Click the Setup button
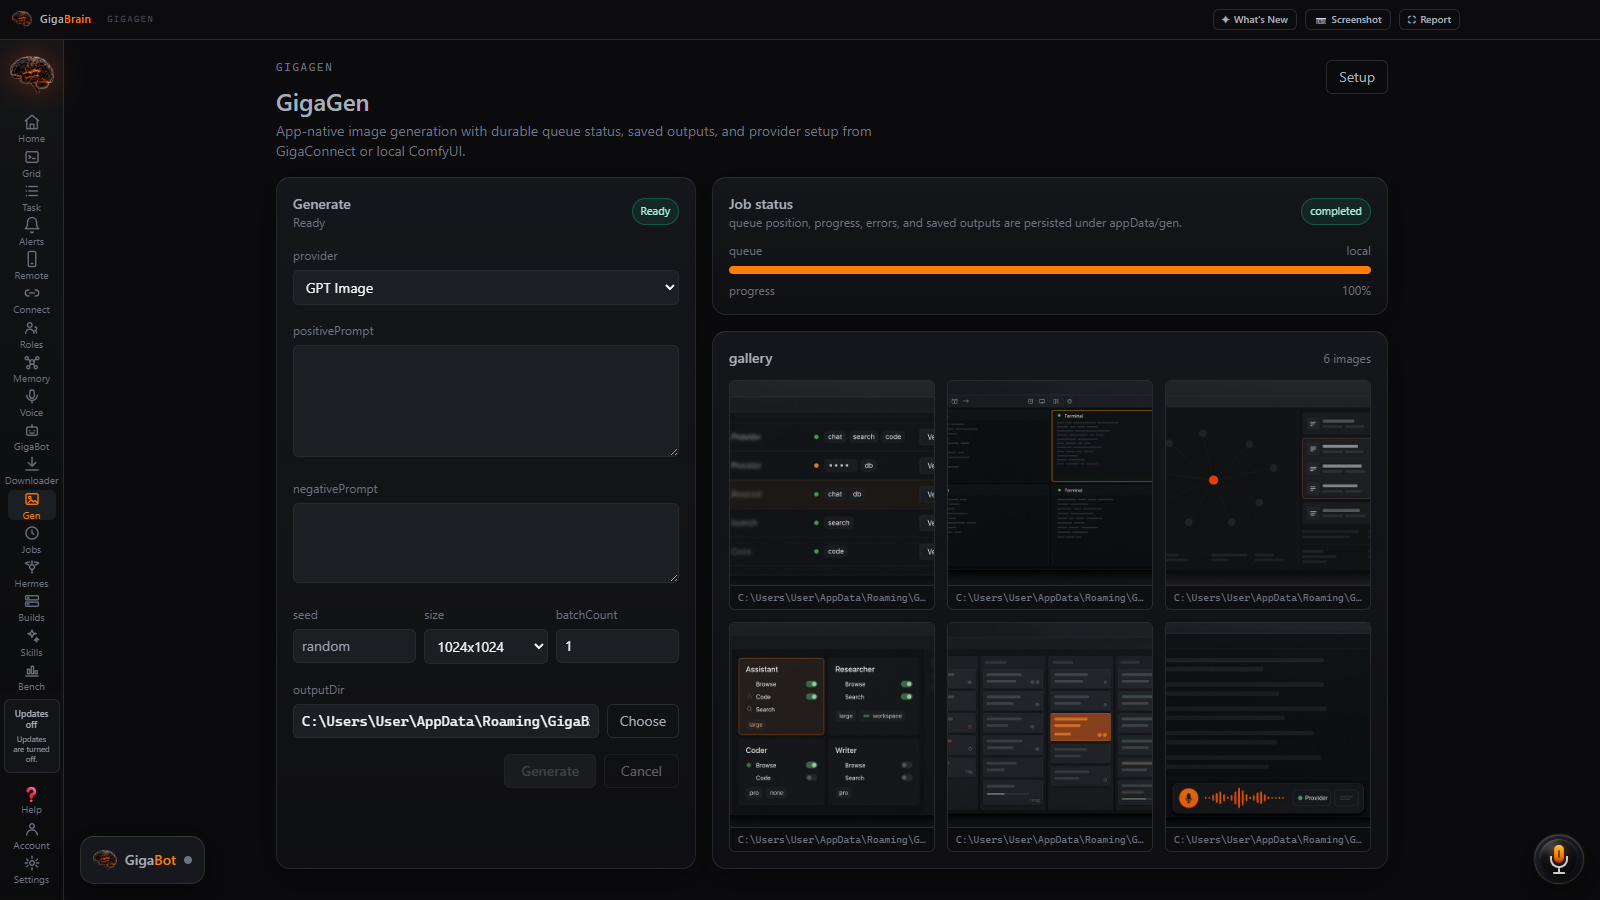 click(x=1357, y=77)
